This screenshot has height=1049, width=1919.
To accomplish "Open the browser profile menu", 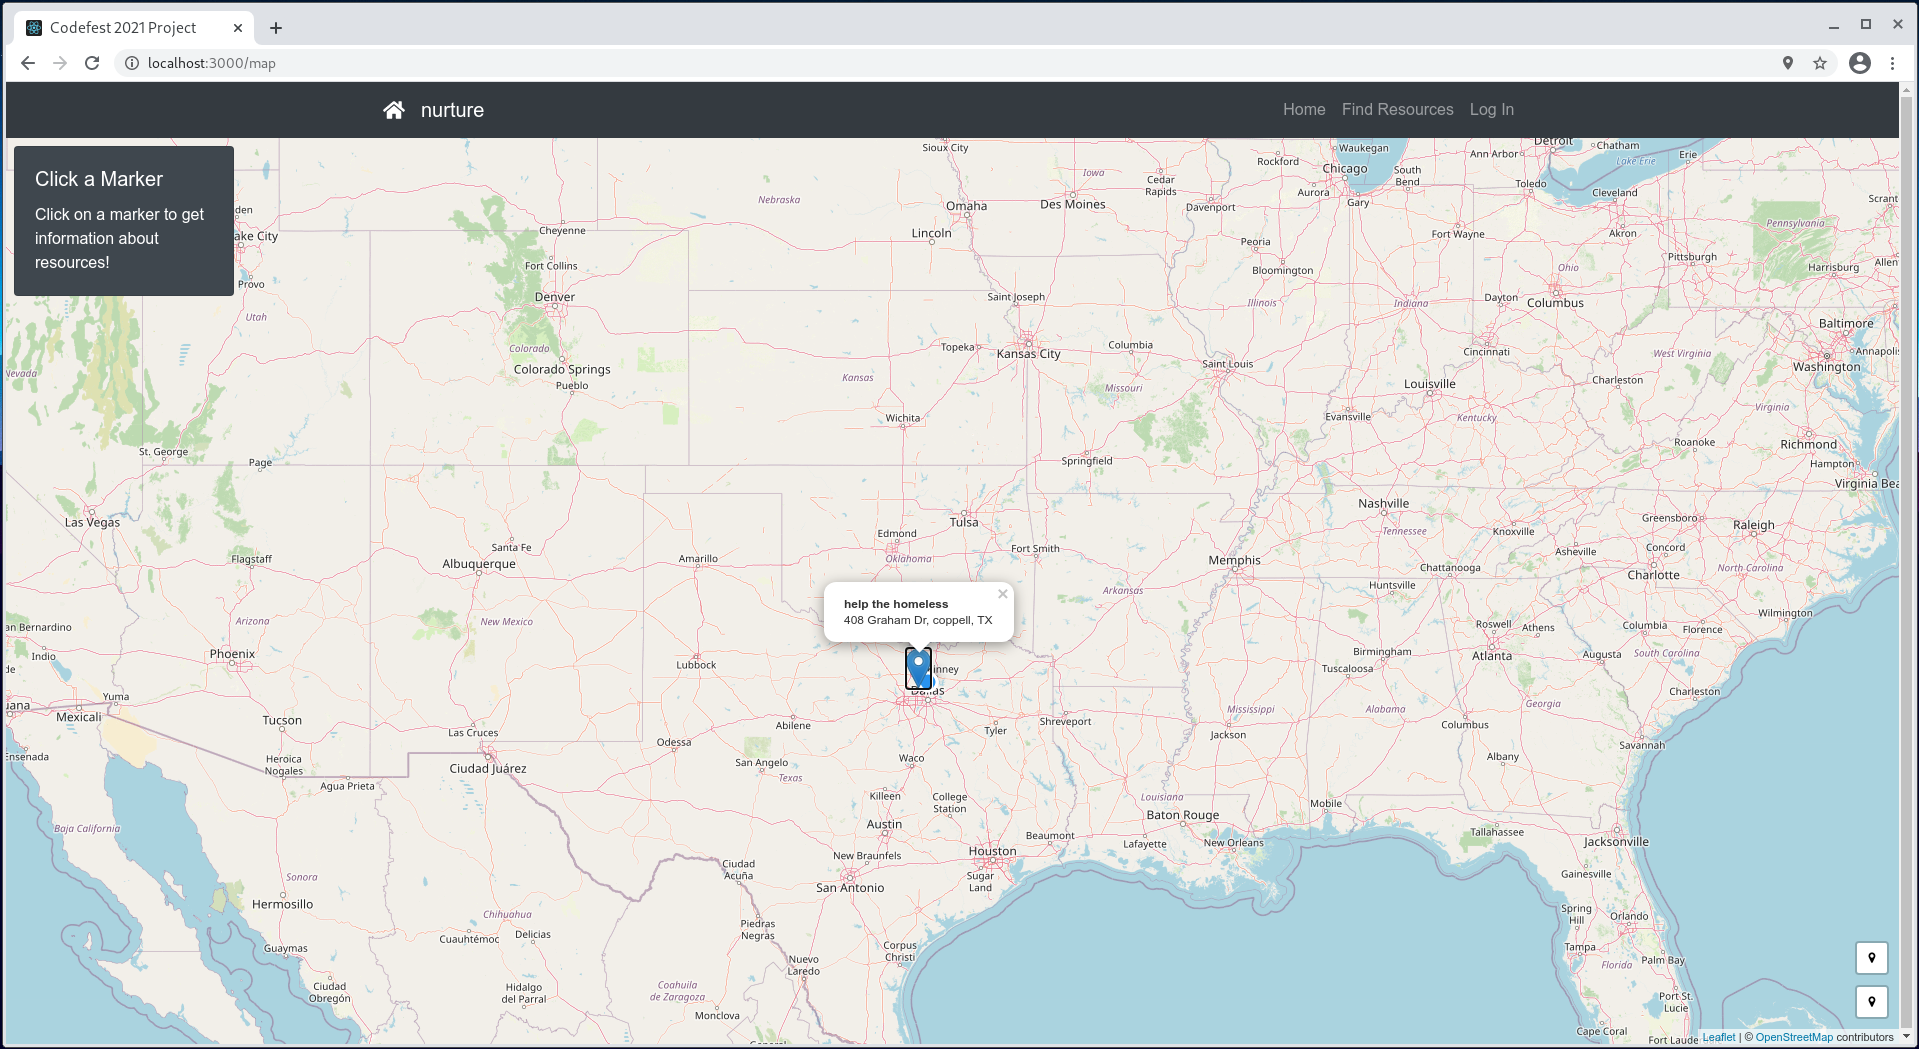I will (1860, 63).
